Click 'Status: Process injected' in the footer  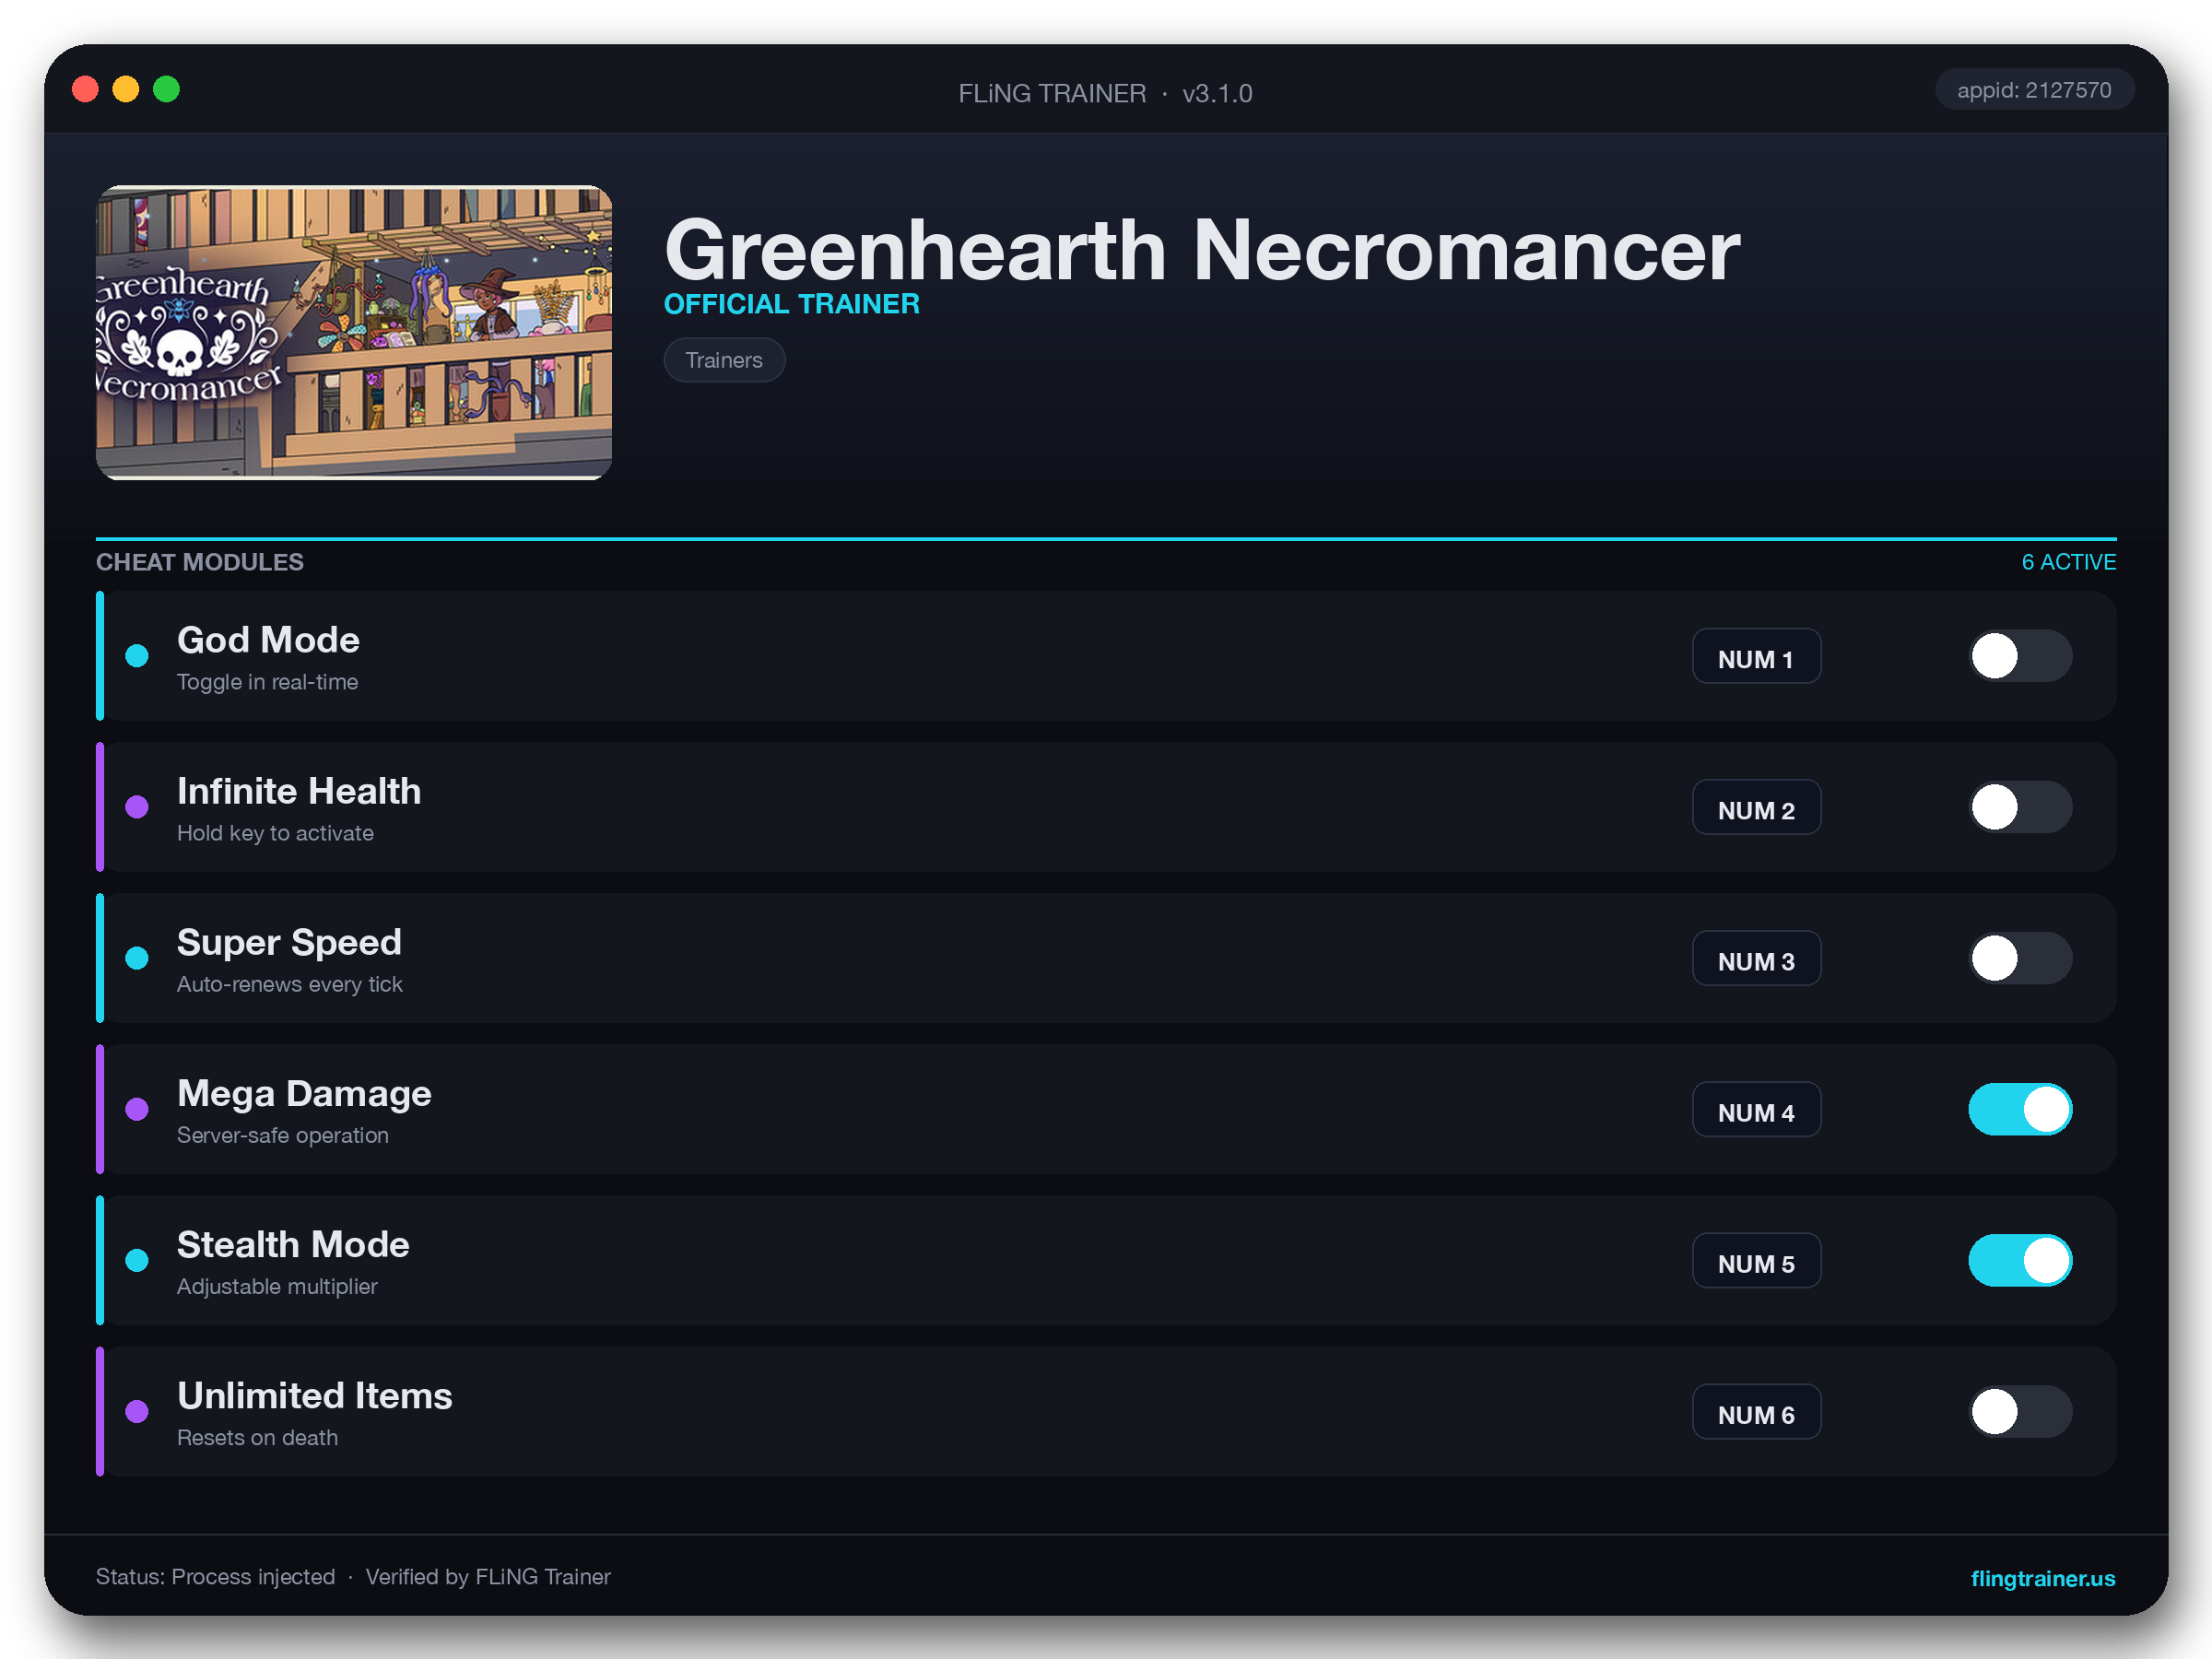215,1577
